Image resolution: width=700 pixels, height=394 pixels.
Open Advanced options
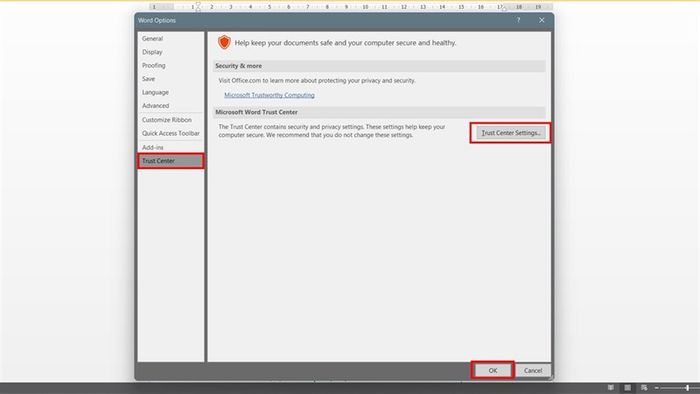(171, 106)
